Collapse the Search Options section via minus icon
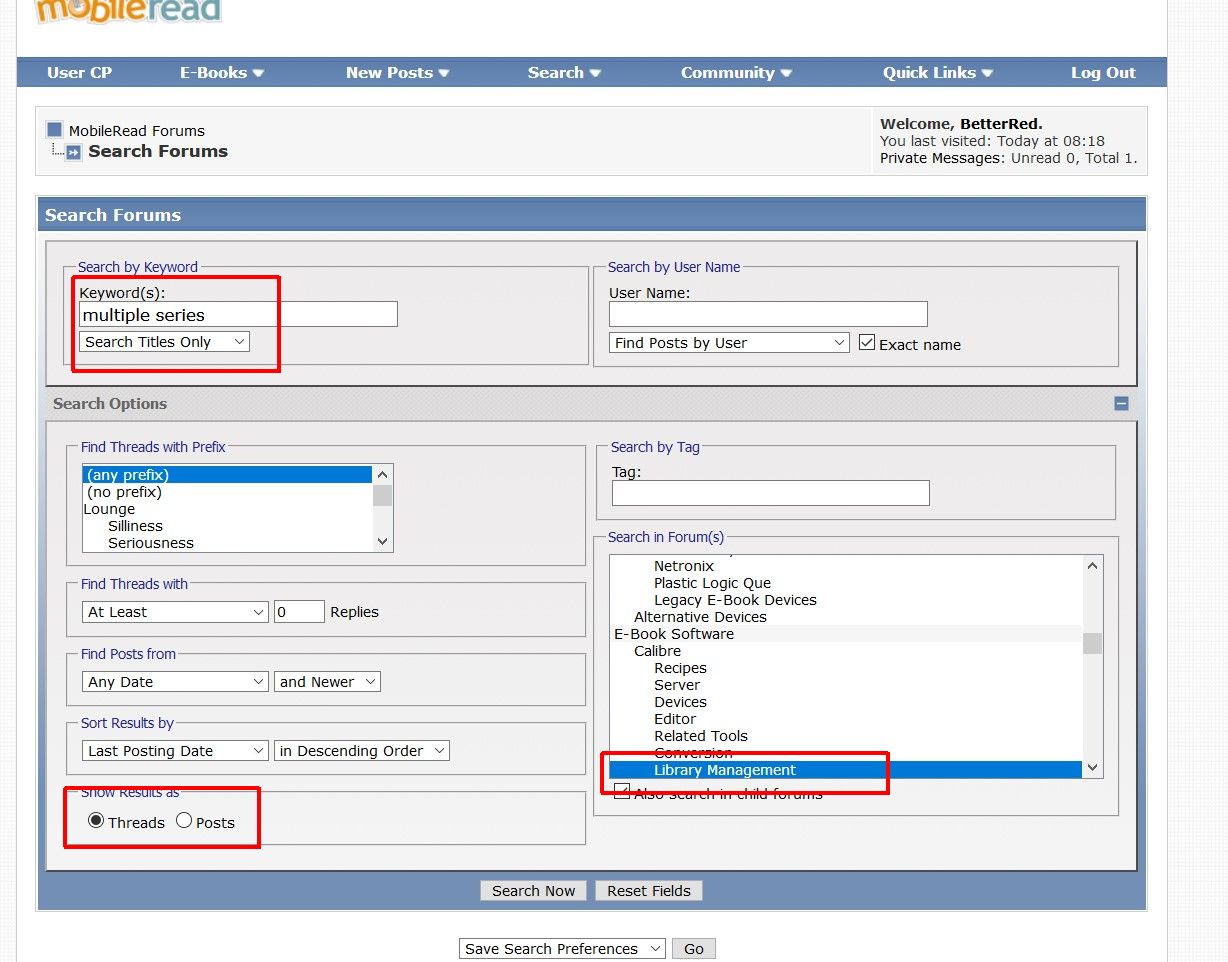 1121,404
